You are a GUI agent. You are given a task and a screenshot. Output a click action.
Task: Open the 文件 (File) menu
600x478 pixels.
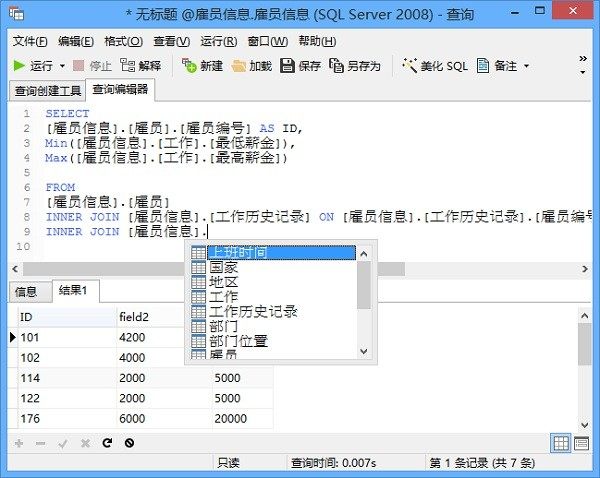(x=30, y=41)
